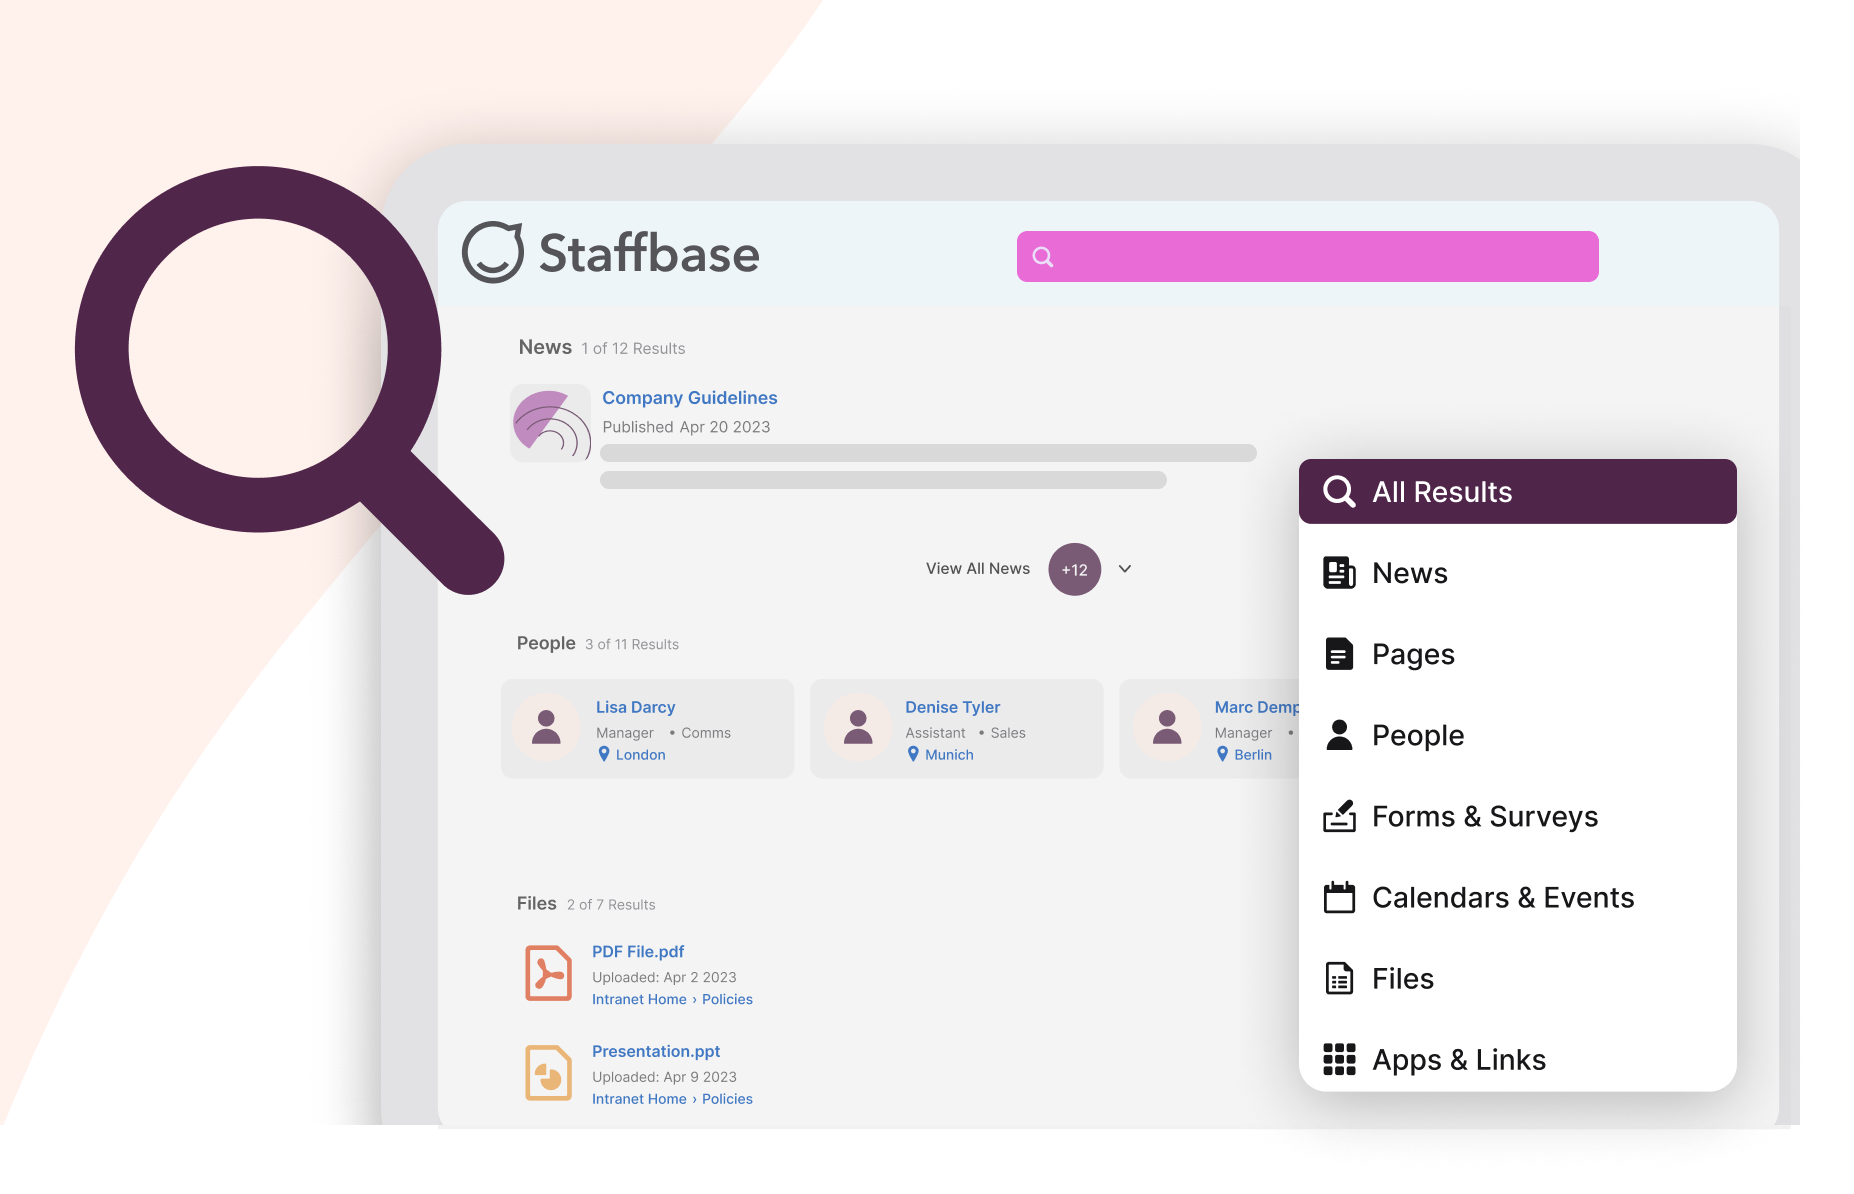Click Denise Tyler's avatar icon

pos(858,727)
